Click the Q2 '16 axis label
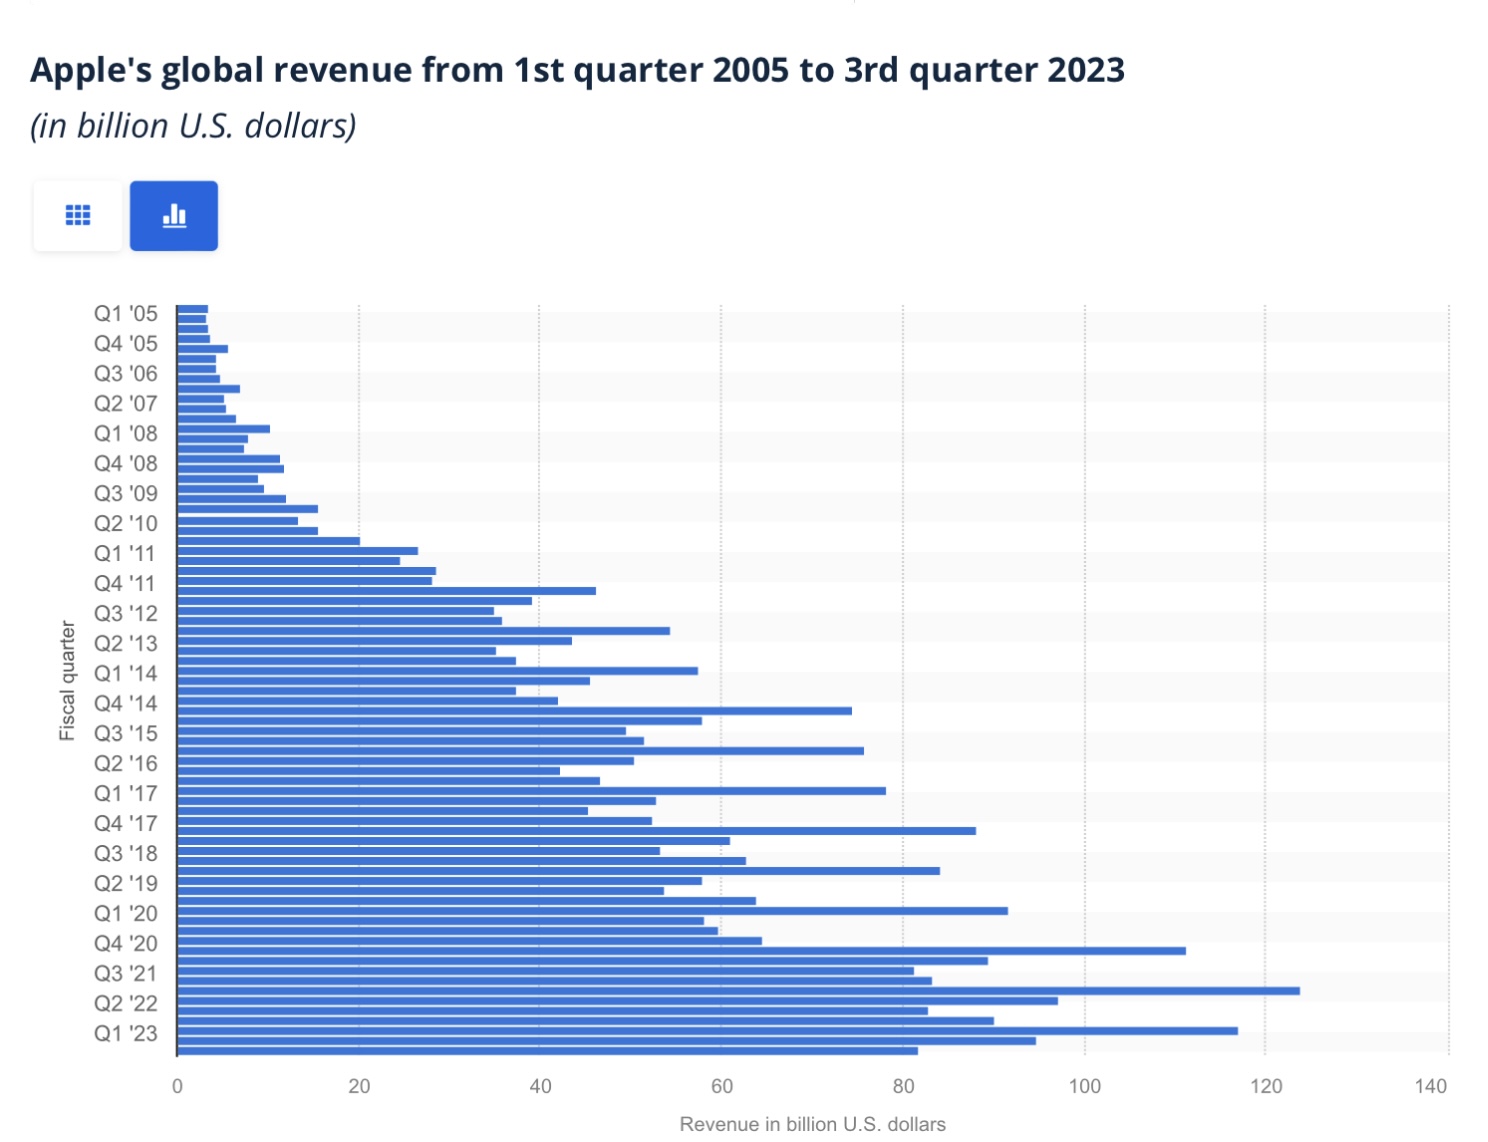Image resolution: width=1488 pixels, height=1142 pixels. coord(126,763)
